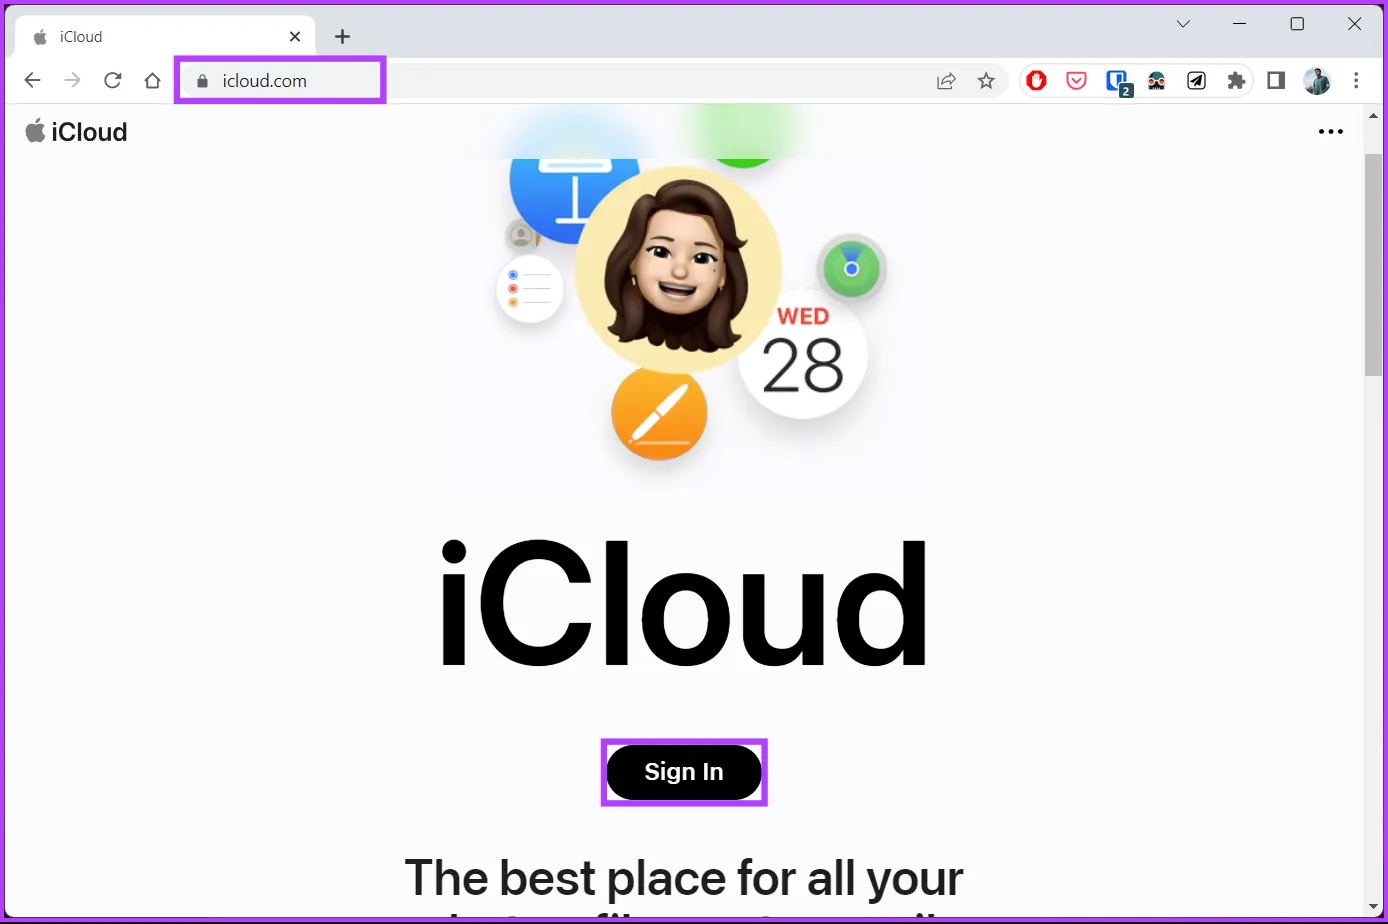Click the iCloud logo in page header
Viewport: 1388px width, 924px height.
(x=76, y=132)
